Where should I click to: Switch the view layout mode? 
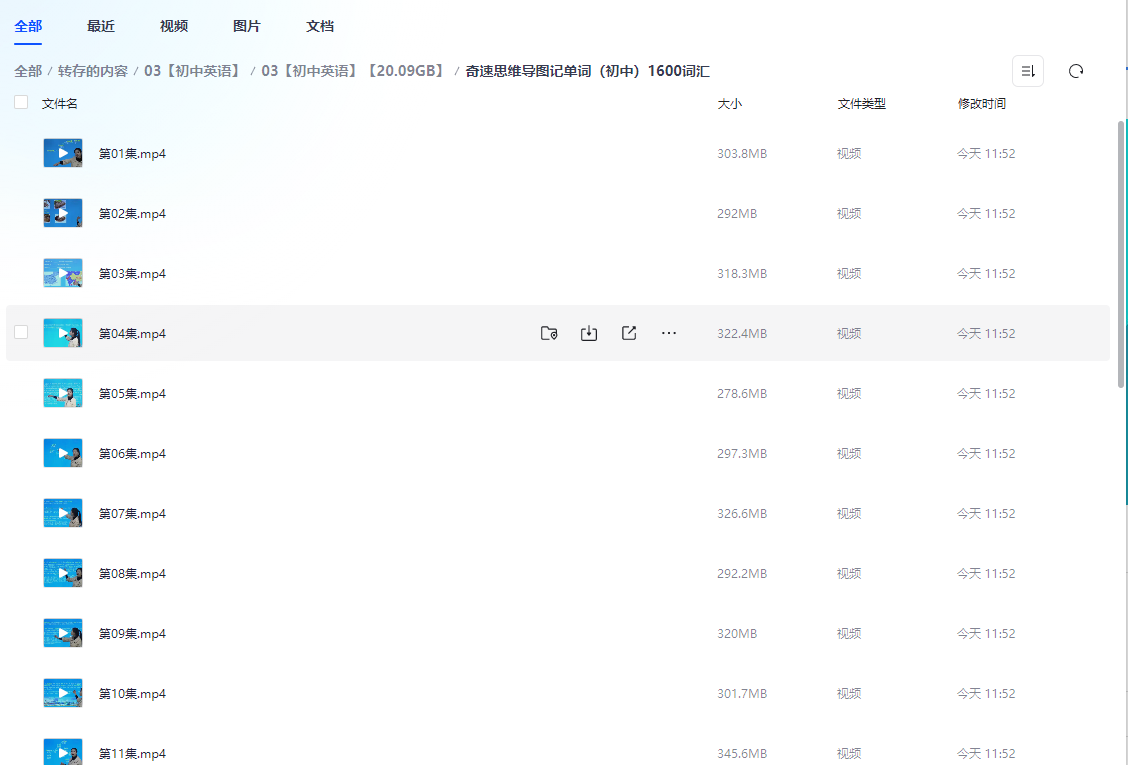(x=1027, y=70)
